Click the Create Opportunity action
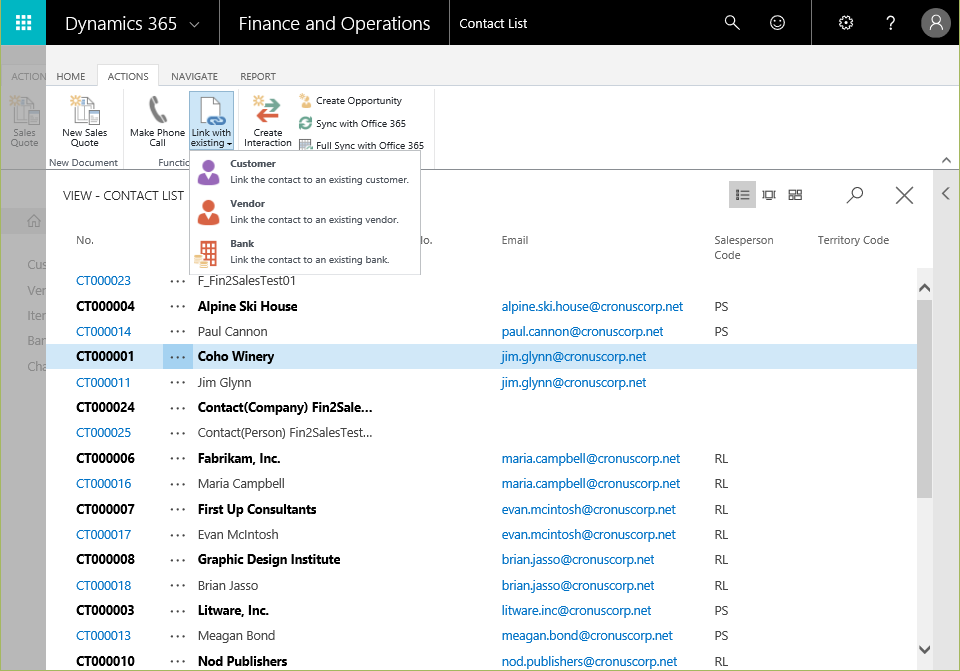The image size is (960, 671). point(351,100)
